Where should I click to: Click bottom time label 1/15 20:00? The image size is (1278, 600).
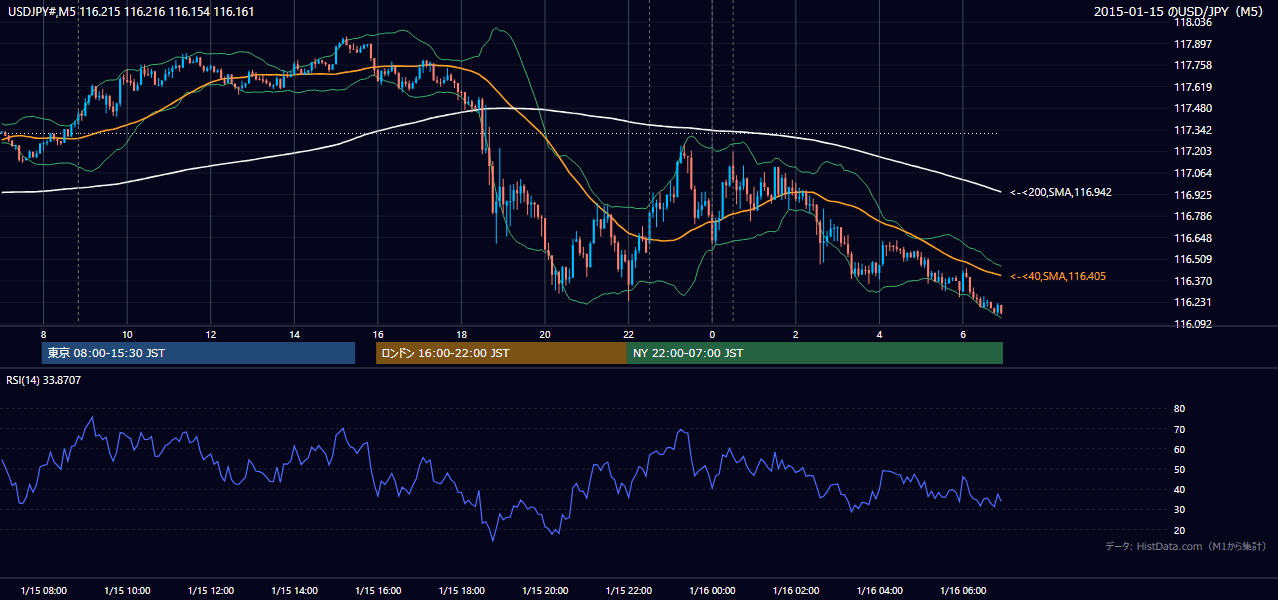pyautogui.click(x=544, y=591)
